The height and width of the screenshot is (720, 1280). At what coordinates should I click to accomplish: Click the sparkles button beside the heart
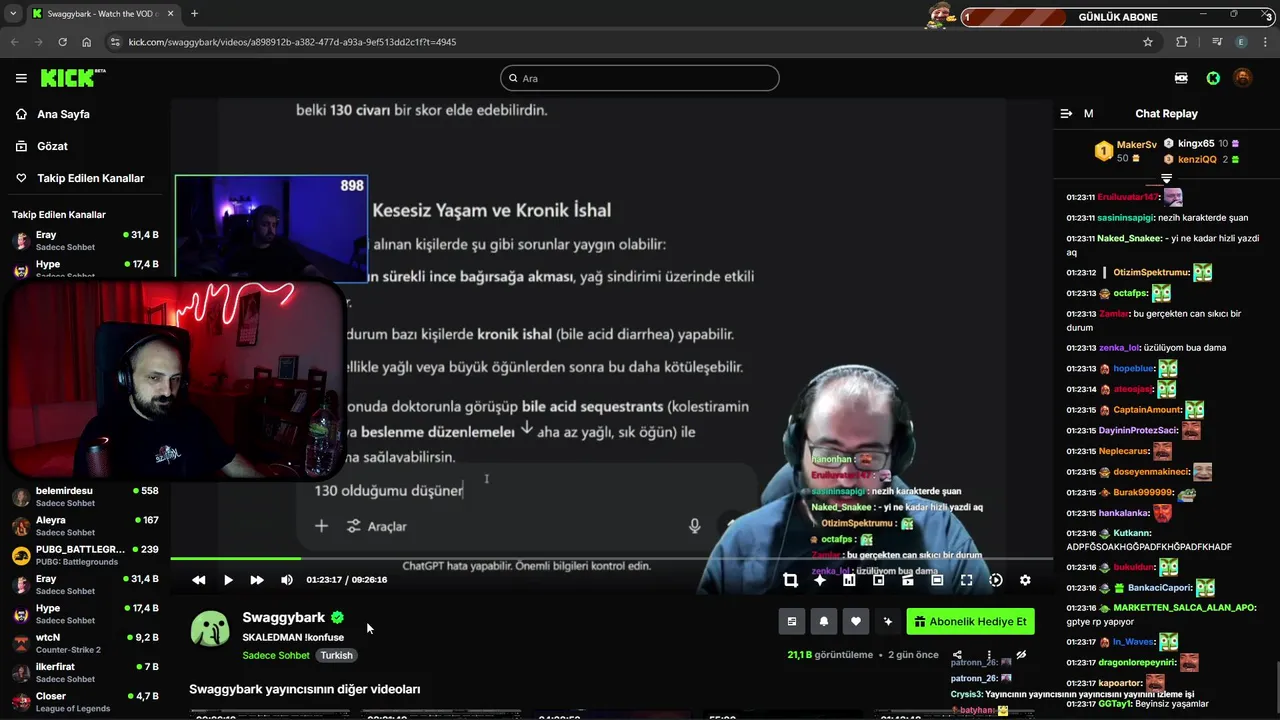tap(888, 621)
